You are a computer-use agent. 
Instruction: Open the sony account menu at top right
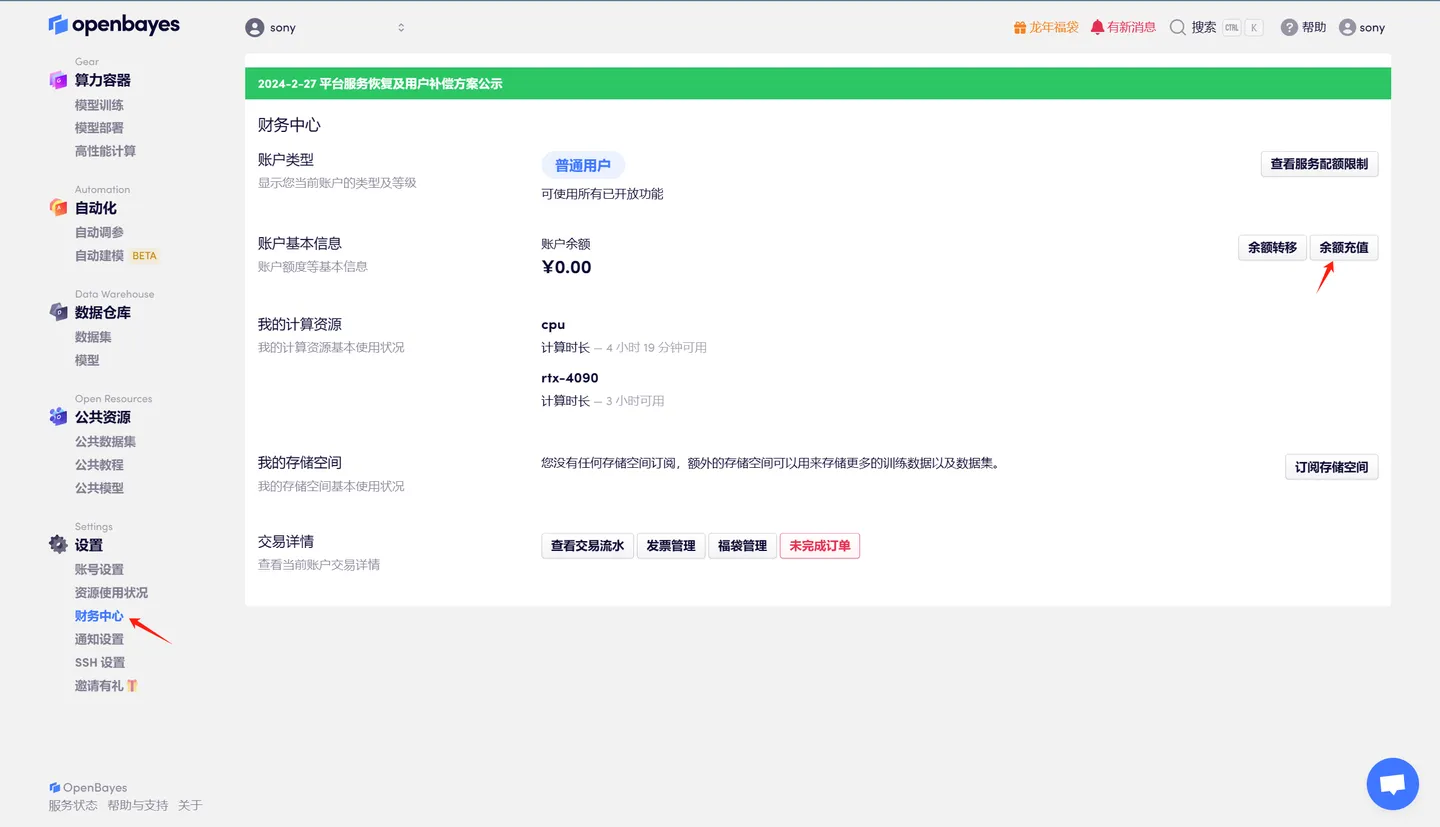click(x=1362, y=27)
